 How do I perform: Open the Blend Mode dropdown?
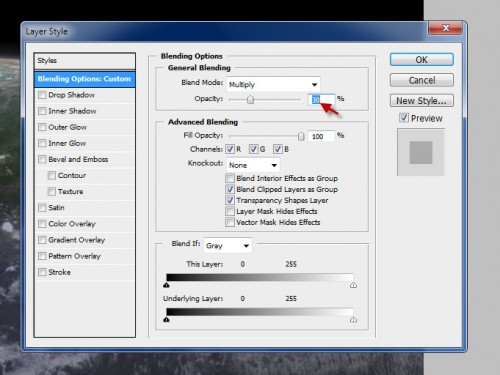tap(273, 84)
